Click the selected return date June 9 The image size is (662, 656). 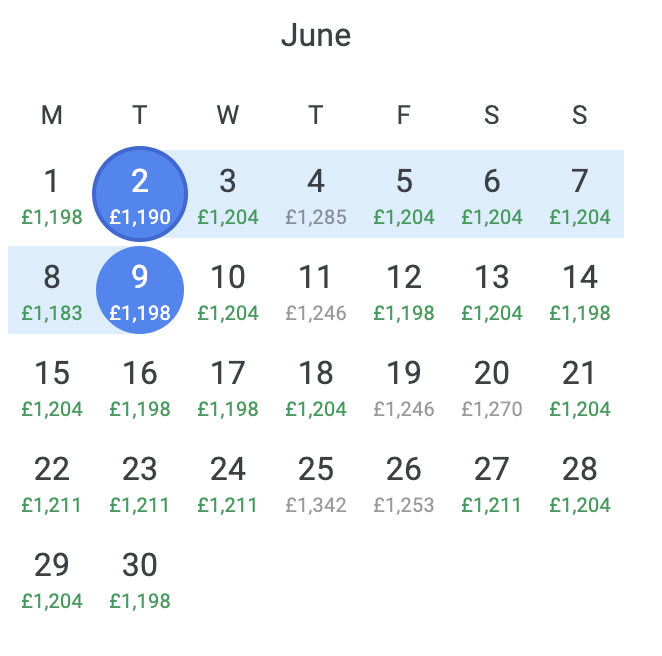click(140, 290)
